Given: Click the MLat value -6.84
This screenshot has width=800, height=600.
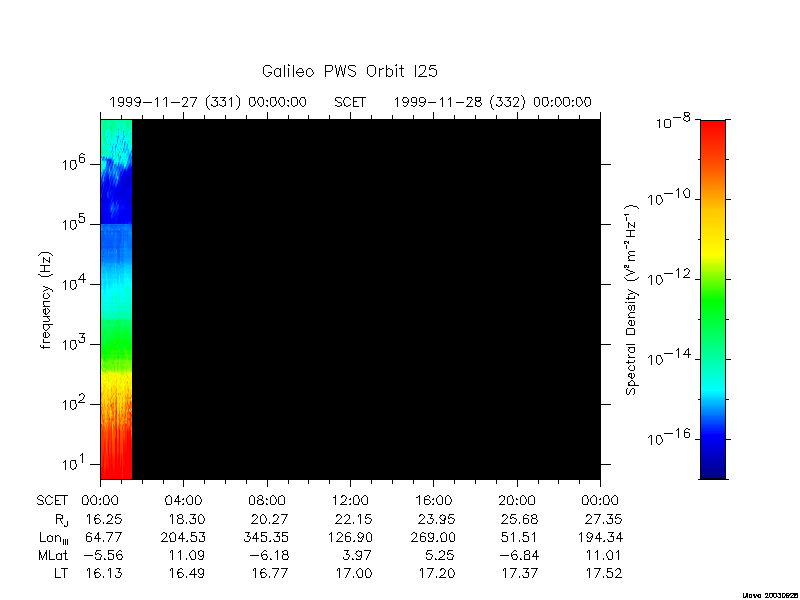Looking at the screenshot, I should click(x=517, y=555).
